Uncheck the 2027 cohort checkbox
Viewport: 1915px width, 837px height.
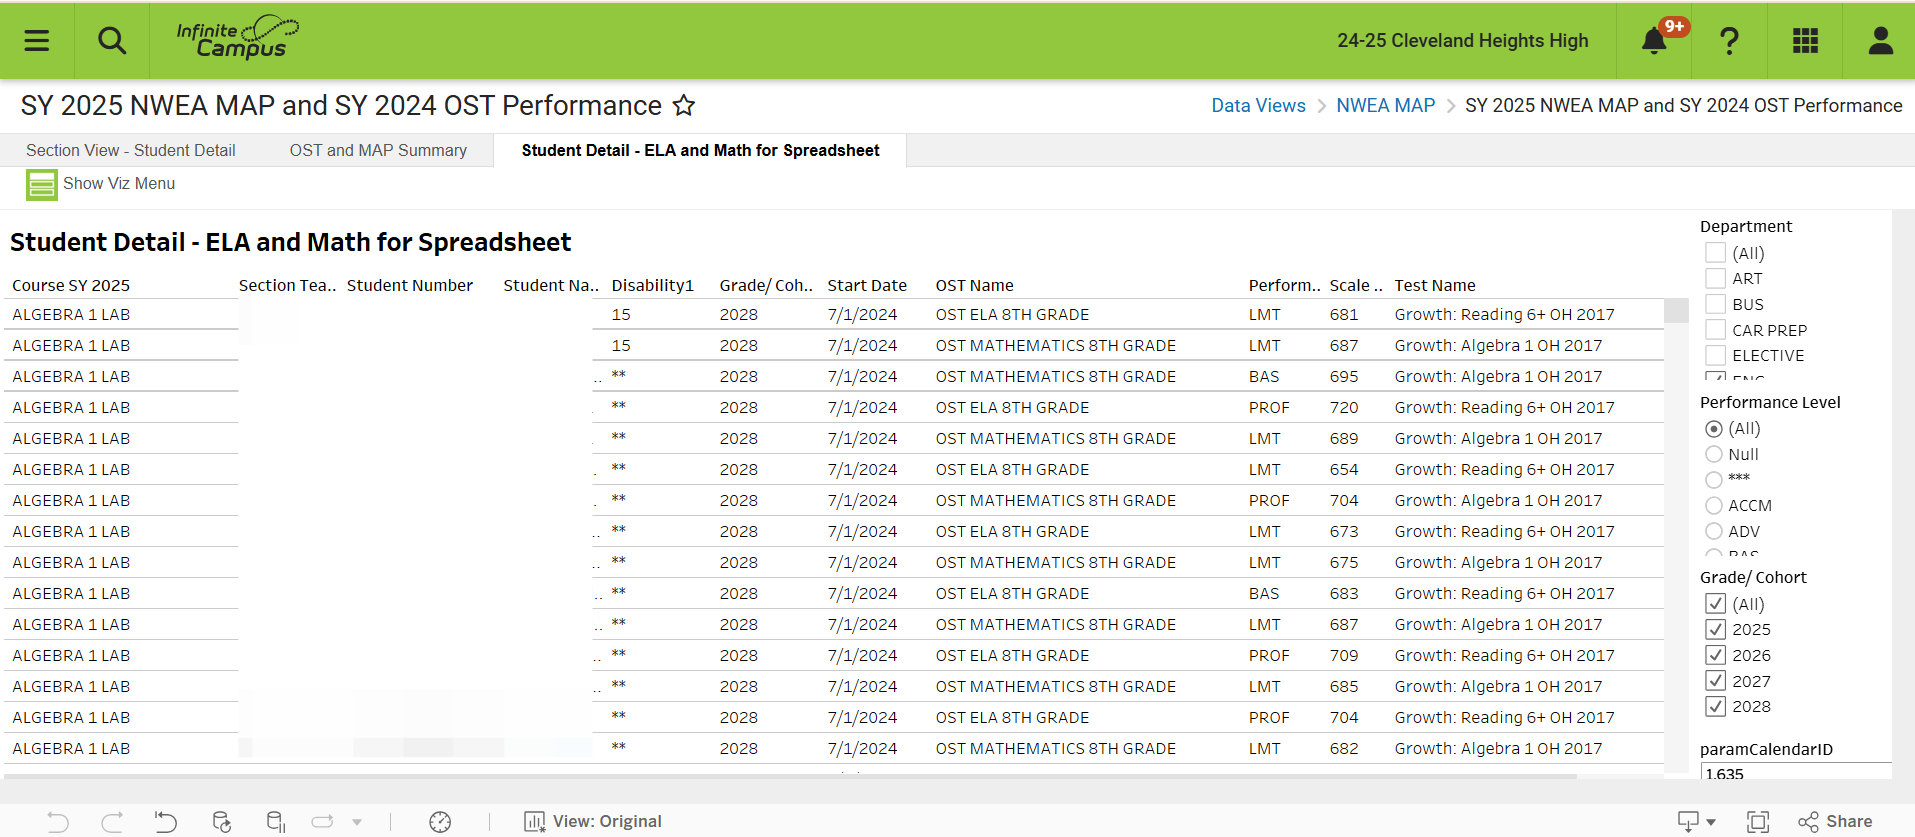1716,681
